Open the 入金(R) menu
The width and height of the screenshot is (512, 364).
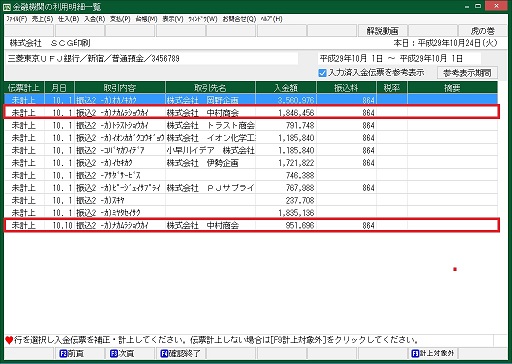(x=94, y=19)
